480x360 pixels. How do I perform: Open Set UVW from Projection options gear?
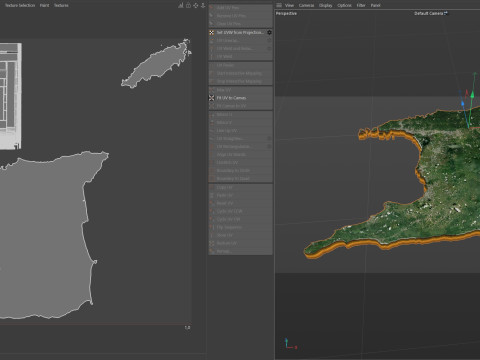(269, 32)
